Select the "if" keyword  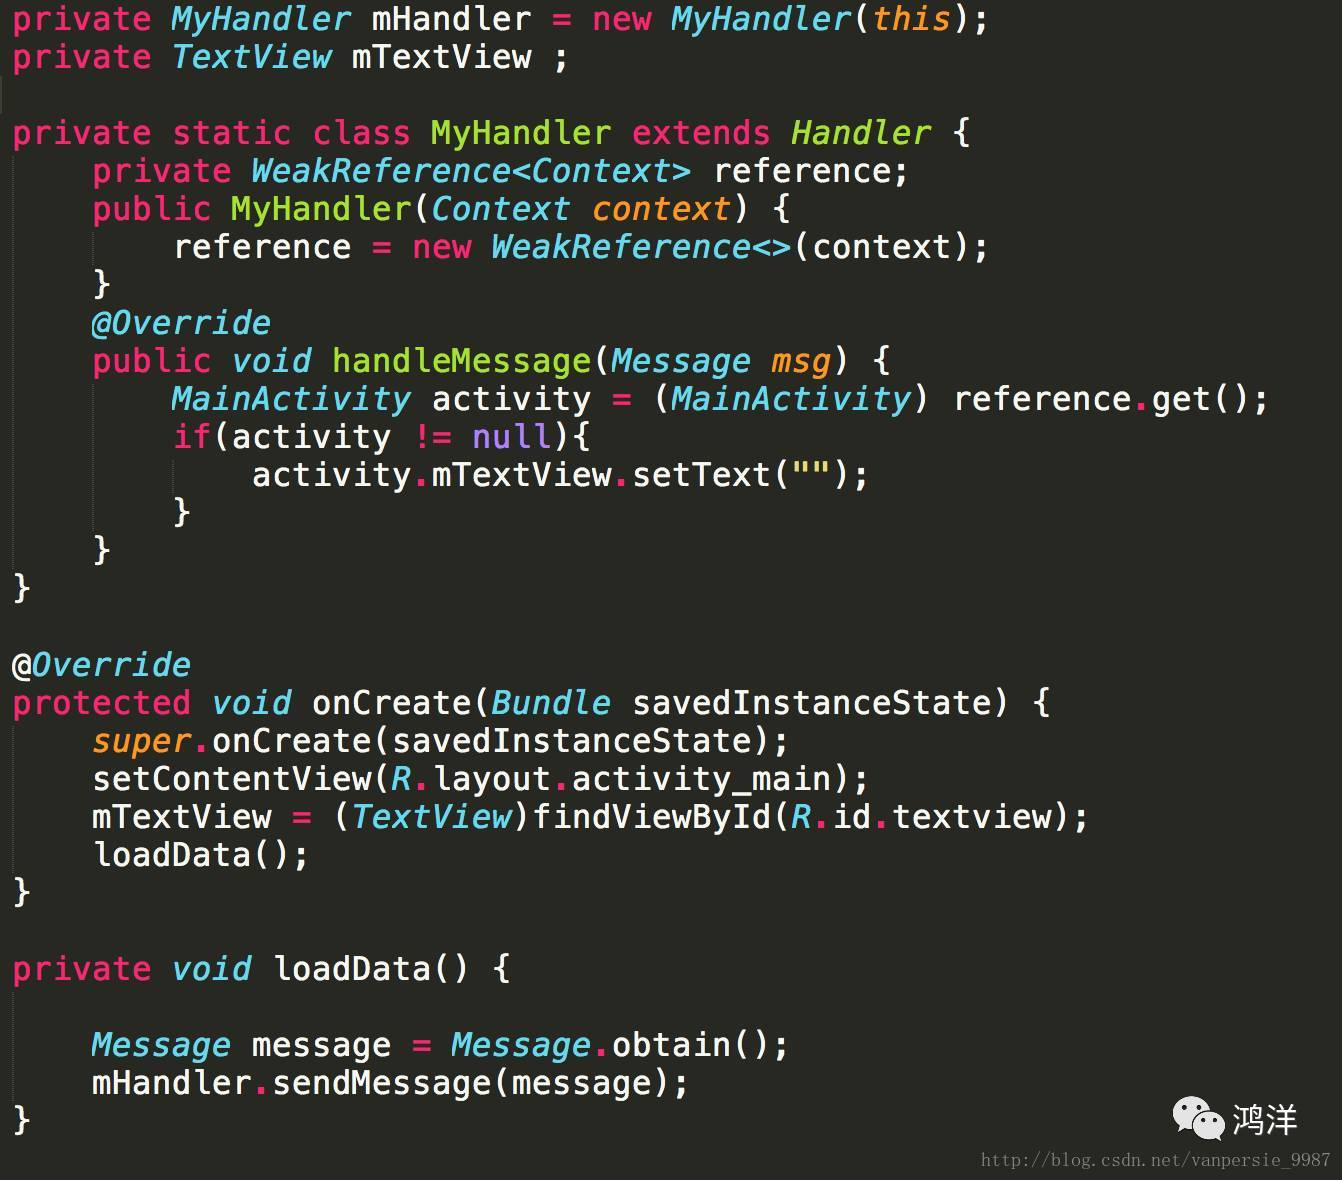tap(191, 437)
